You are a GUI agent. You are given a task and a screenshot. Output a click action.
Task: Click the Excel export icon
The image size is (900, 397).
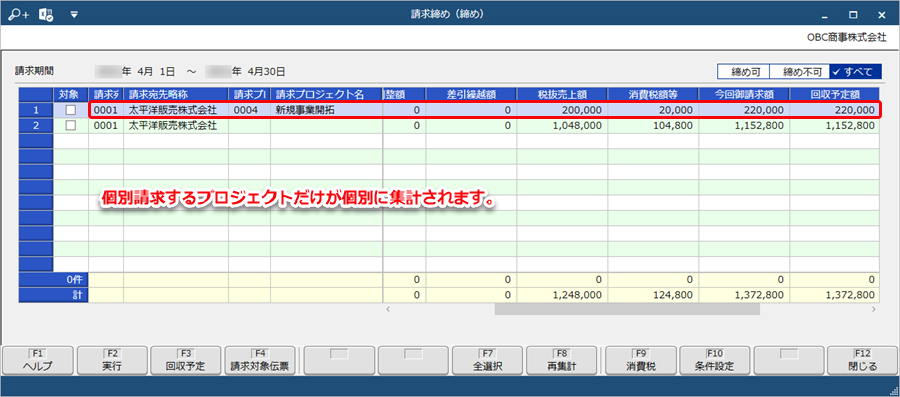point(46,15)
